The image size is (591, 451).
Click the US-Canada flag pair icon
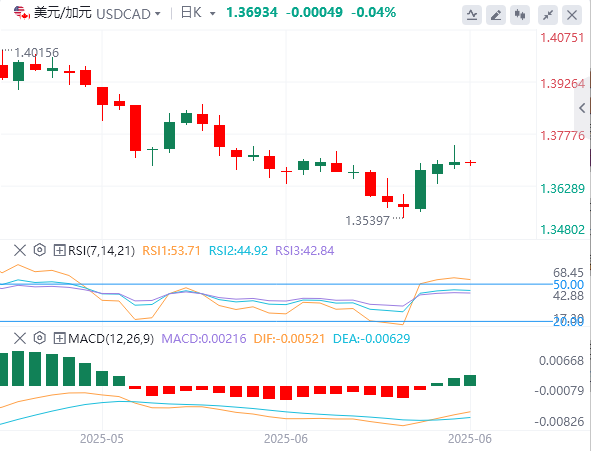tap(21, 13)
